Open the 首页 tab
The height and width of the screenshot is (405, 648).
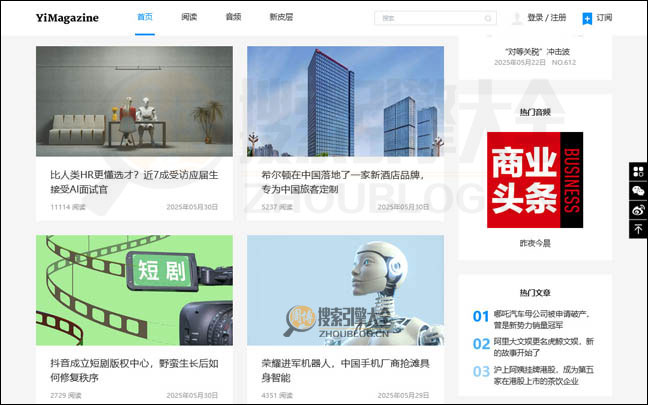(145, 17)
